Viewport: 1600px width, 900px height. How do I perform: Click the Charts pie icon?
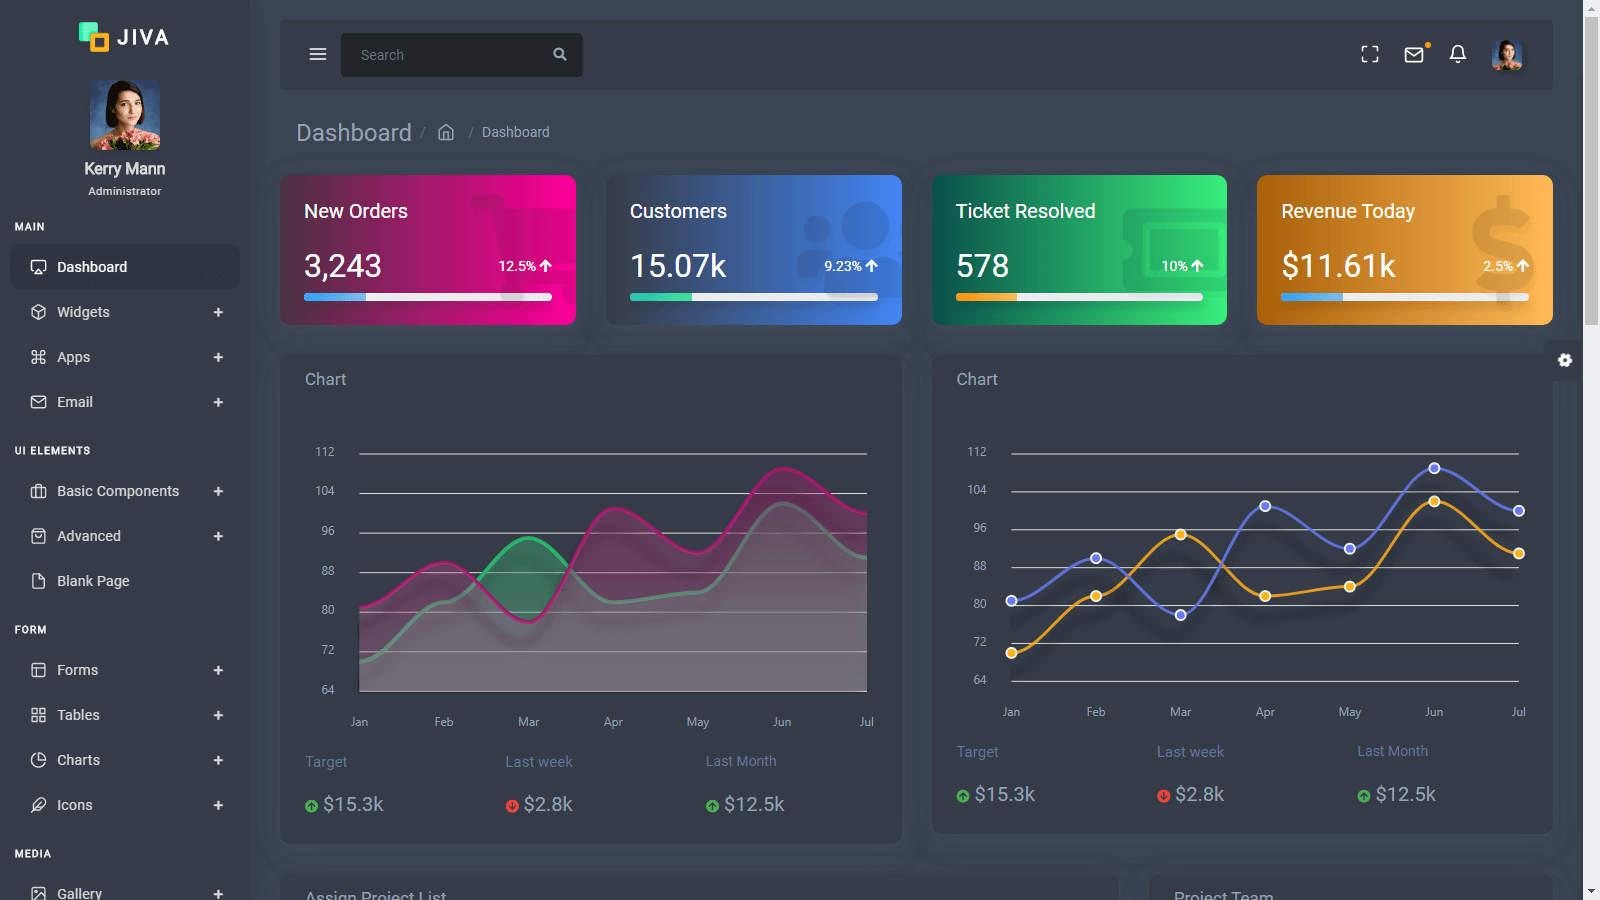click(x=39, y=760)
